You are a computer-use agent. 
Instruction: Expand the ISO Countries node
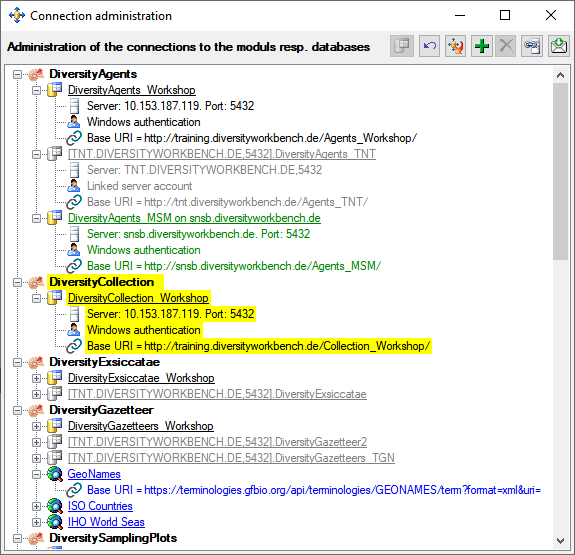(x=36, y=506)
